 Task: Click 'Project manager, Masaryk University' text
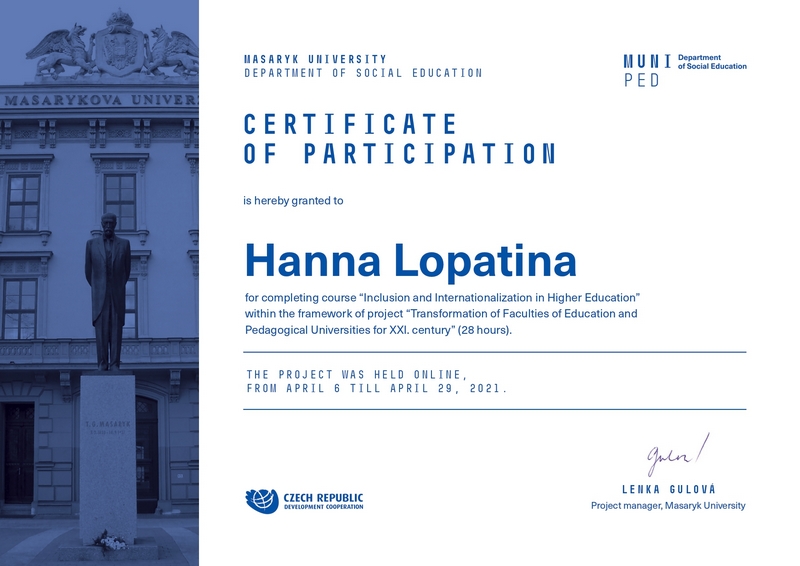[x=668, y=506]
